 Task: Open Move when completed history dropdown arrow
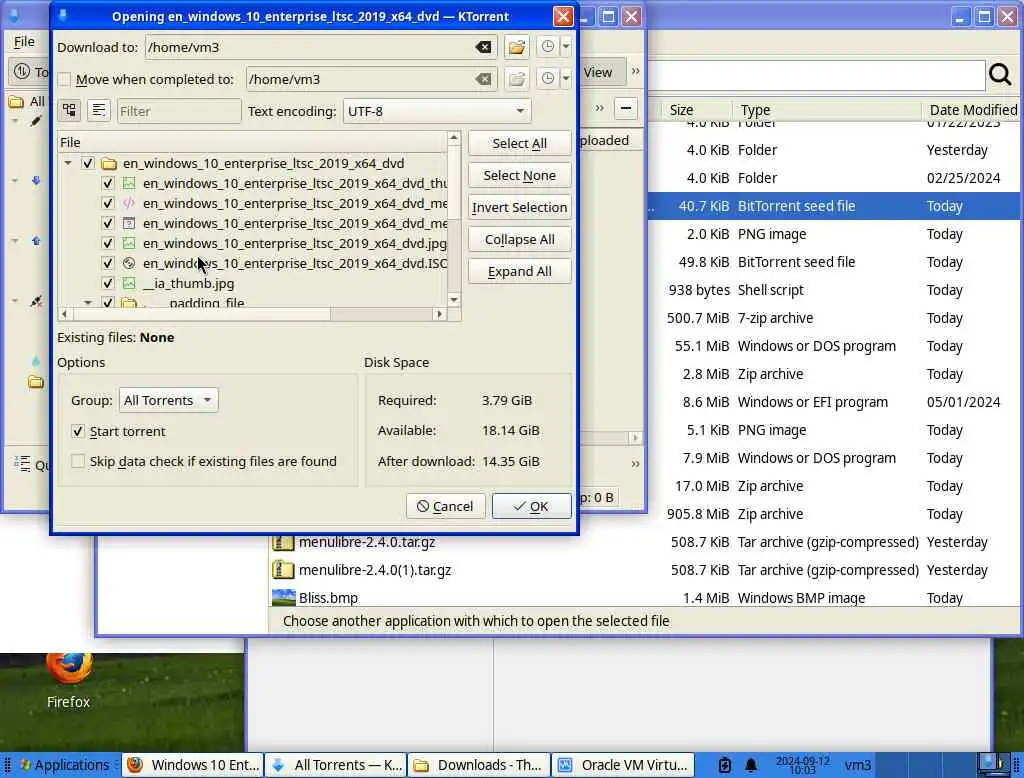pyautogui.click(x=566, y=78)
